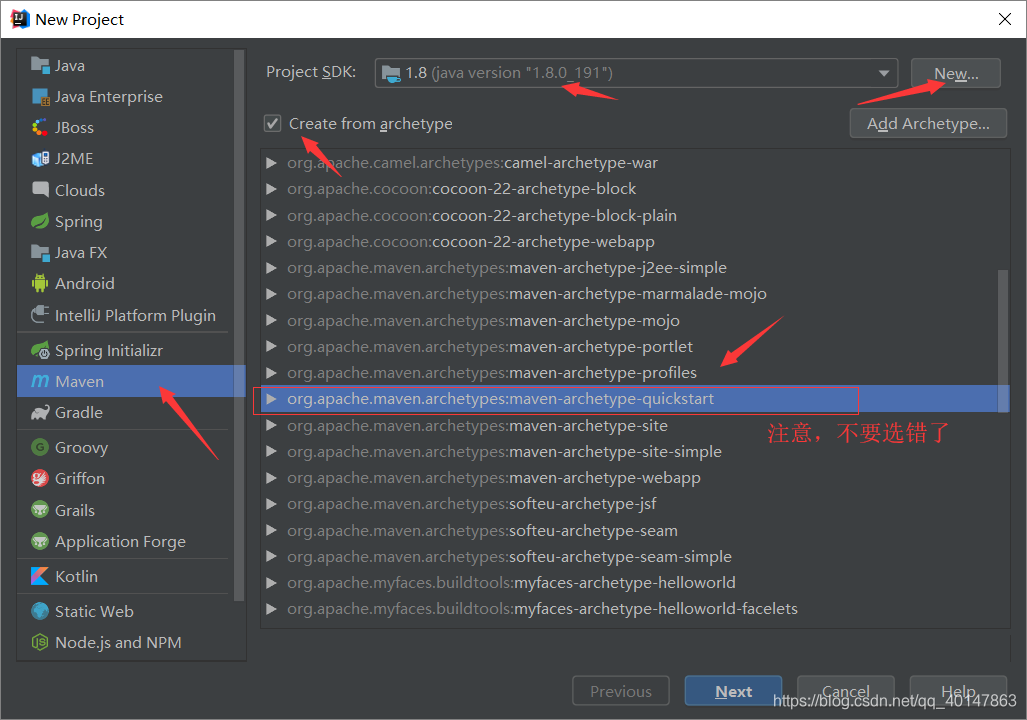The width and height of the screenshot is (1027, 720).
Task: Click the Spring Initializr icon
Action: point(40,351)
